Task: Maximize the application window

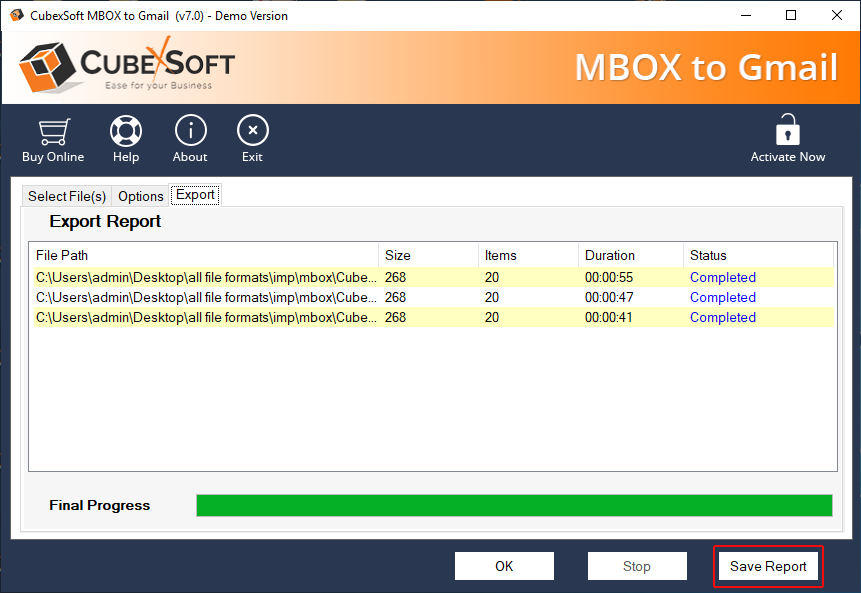Action: [791, 15]
